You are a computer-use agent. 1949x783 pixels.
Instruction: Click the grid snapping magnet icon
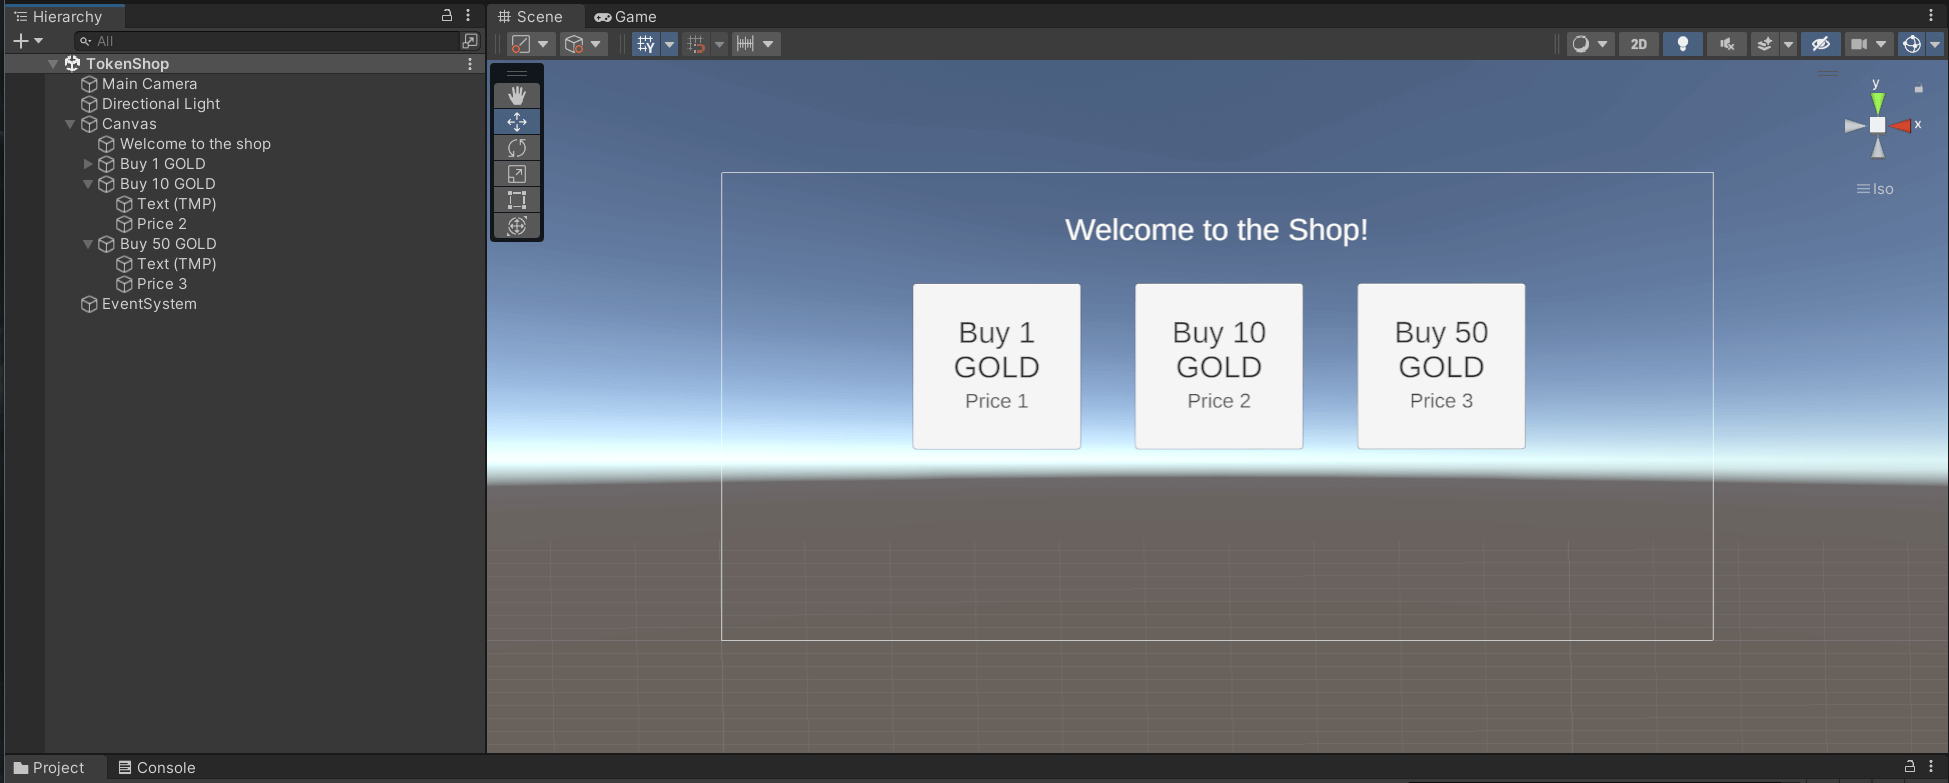(x=696, y=44)
